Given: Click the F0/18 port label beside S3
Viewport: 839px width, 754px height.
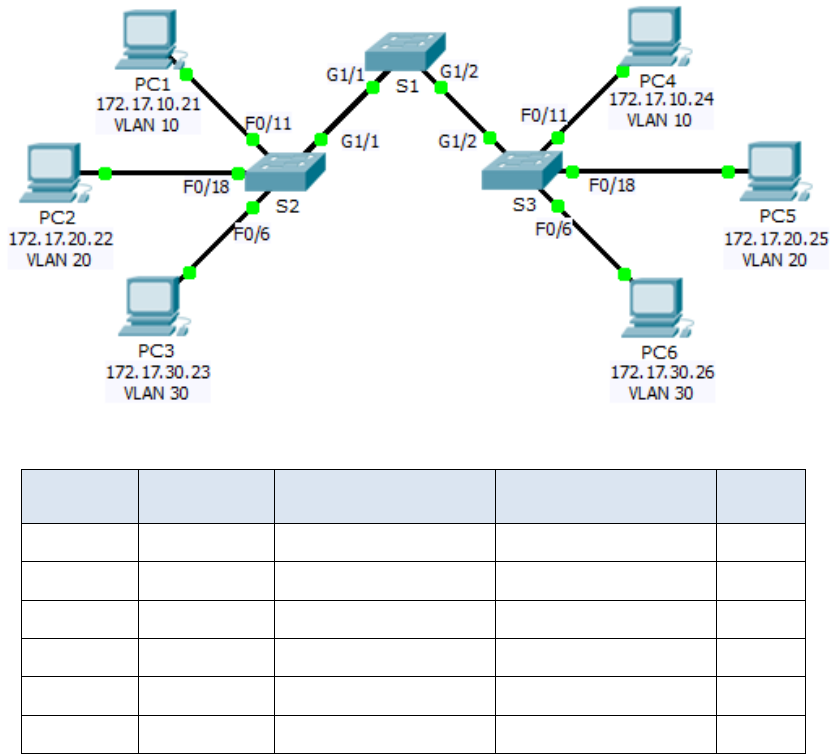Looking at the screenshot, I should pyautogui.click(x=611, y=186).
